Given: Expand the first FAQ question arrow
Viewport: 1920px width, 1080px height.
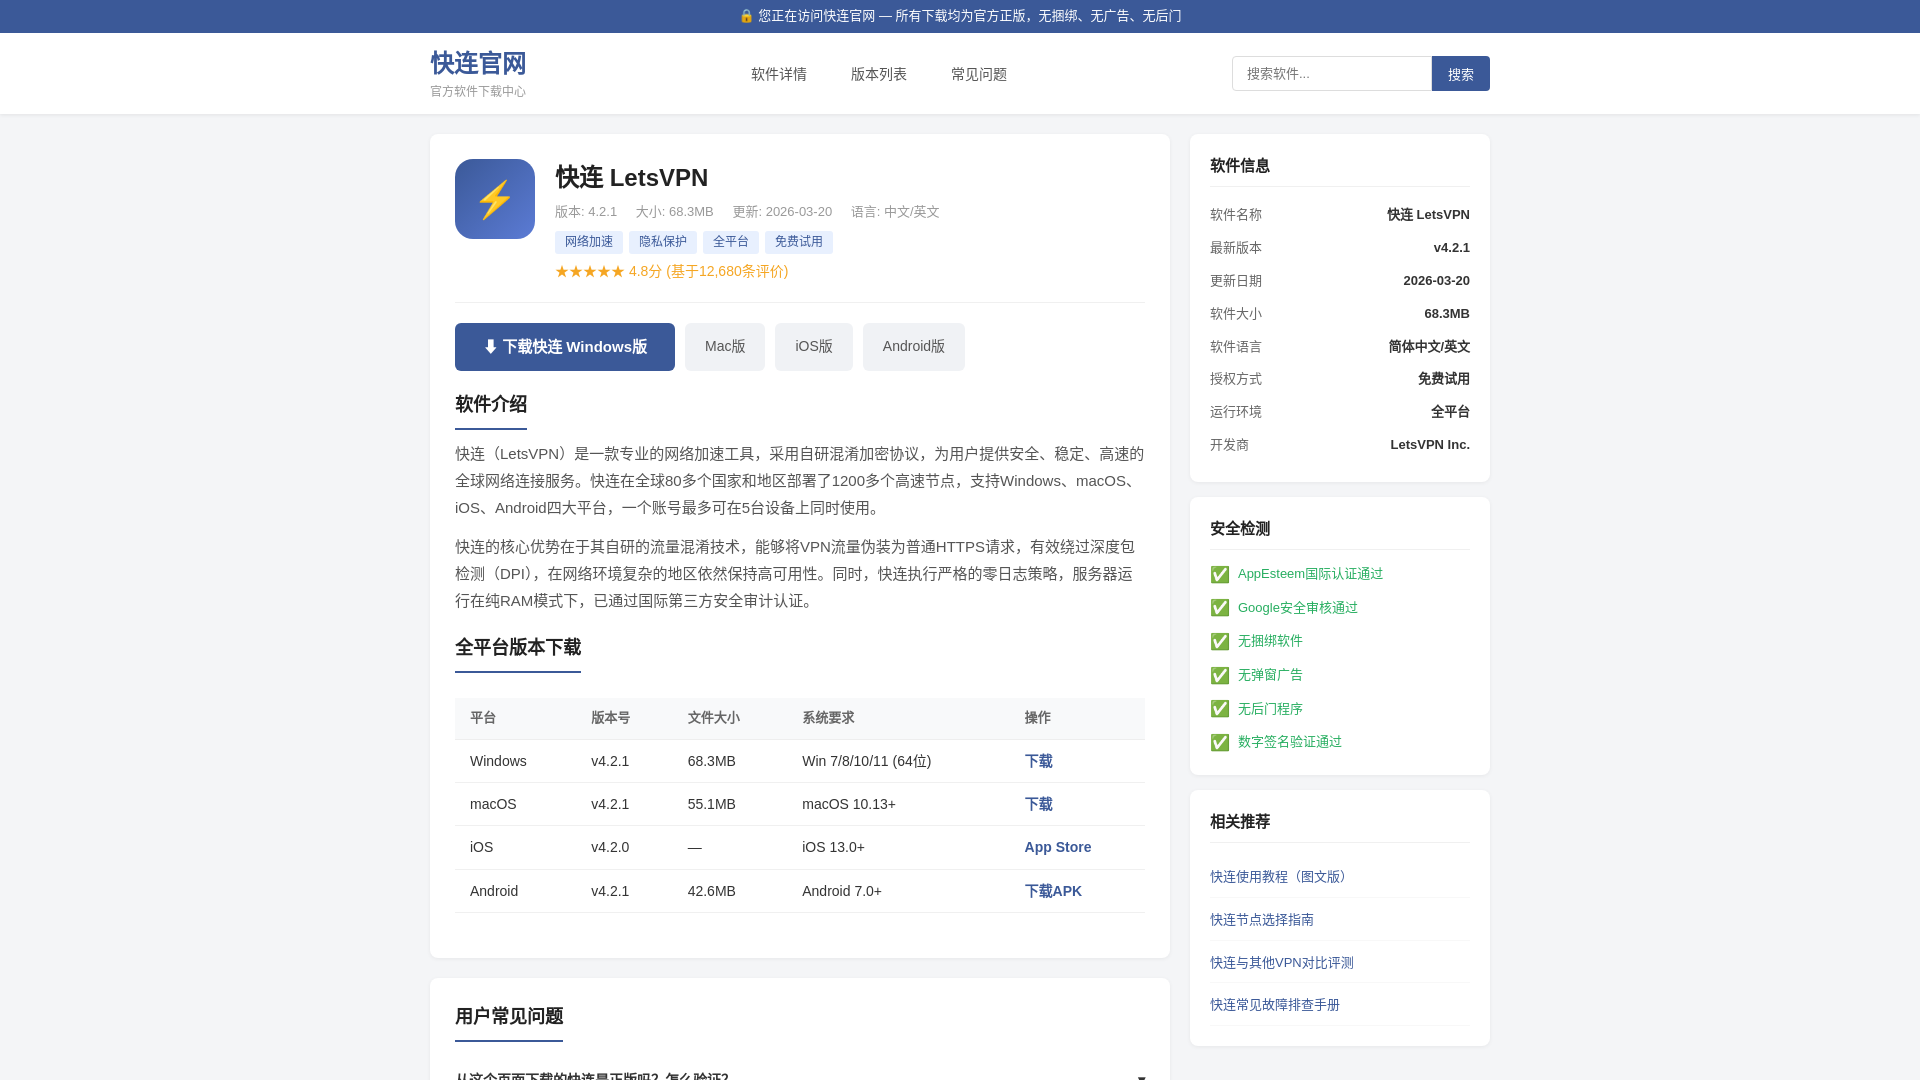Looking at the screenshot, I should point(1141,1077).
